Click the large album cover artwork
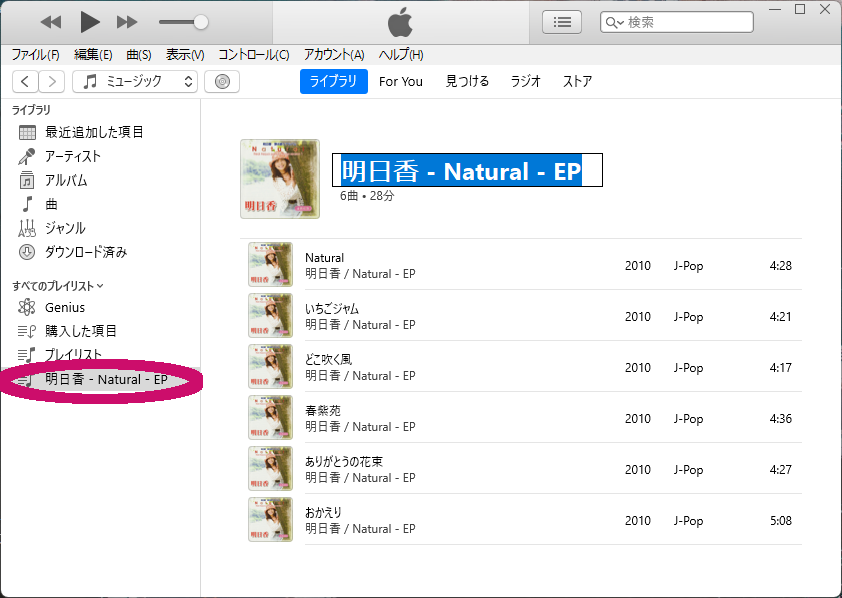The width and height of the screenshot is (842, 598). click(280, 179)
